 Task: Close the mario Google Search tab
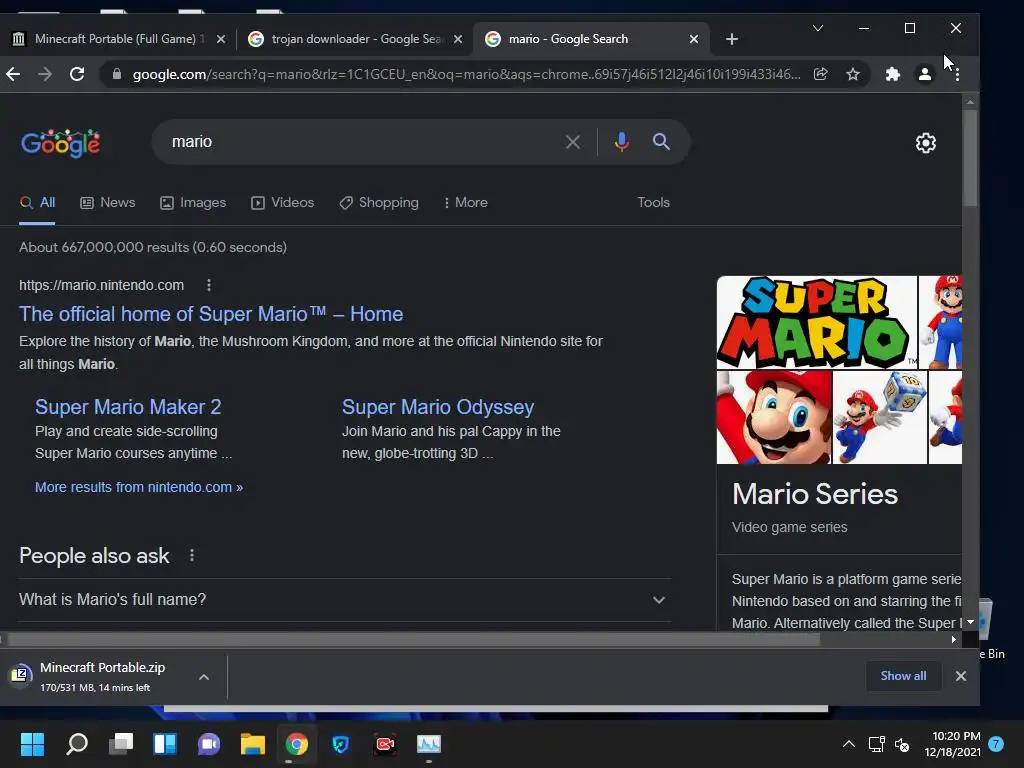pyautogui.click(x=694, y=39)
